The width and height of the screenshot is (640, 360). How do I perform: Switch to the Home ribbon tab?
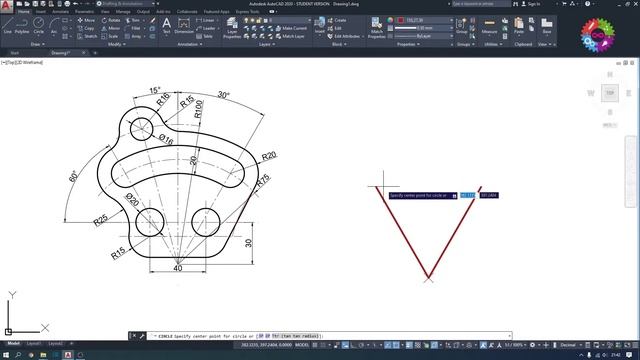[24, 12]
